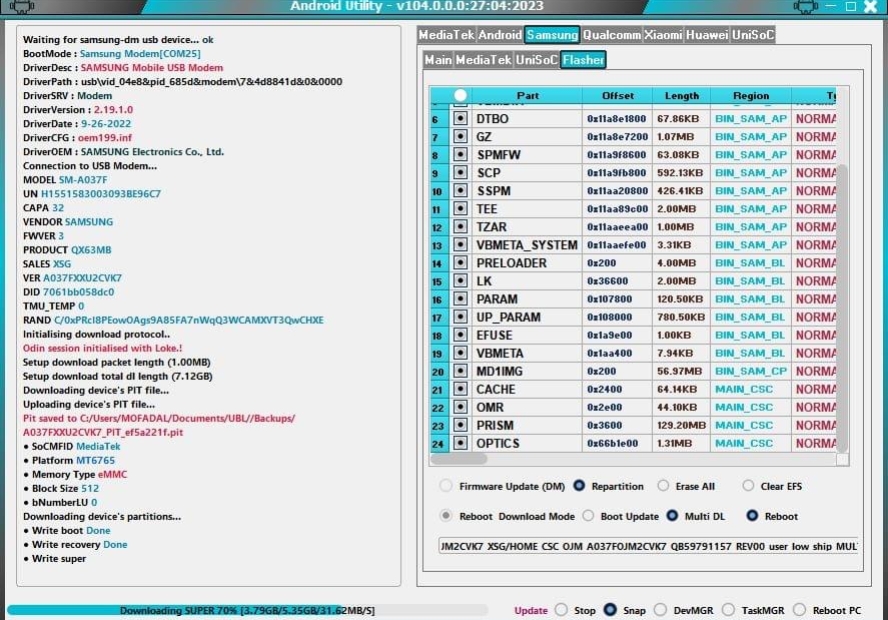This screenshot has height=620, width=888.
Task: Toggle the EFUSE partition checkbox
Action: [x=460, y=335]
